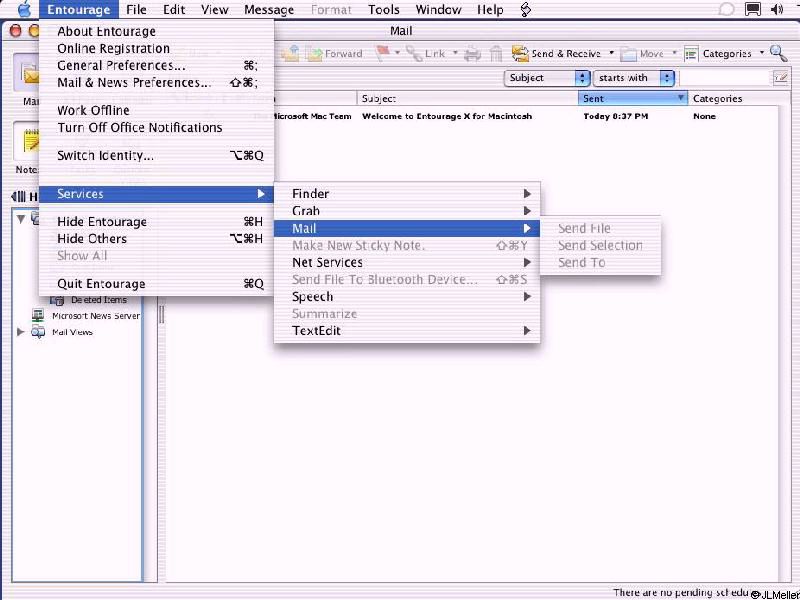Open the Categories dropdown arrow

[762, 53]
